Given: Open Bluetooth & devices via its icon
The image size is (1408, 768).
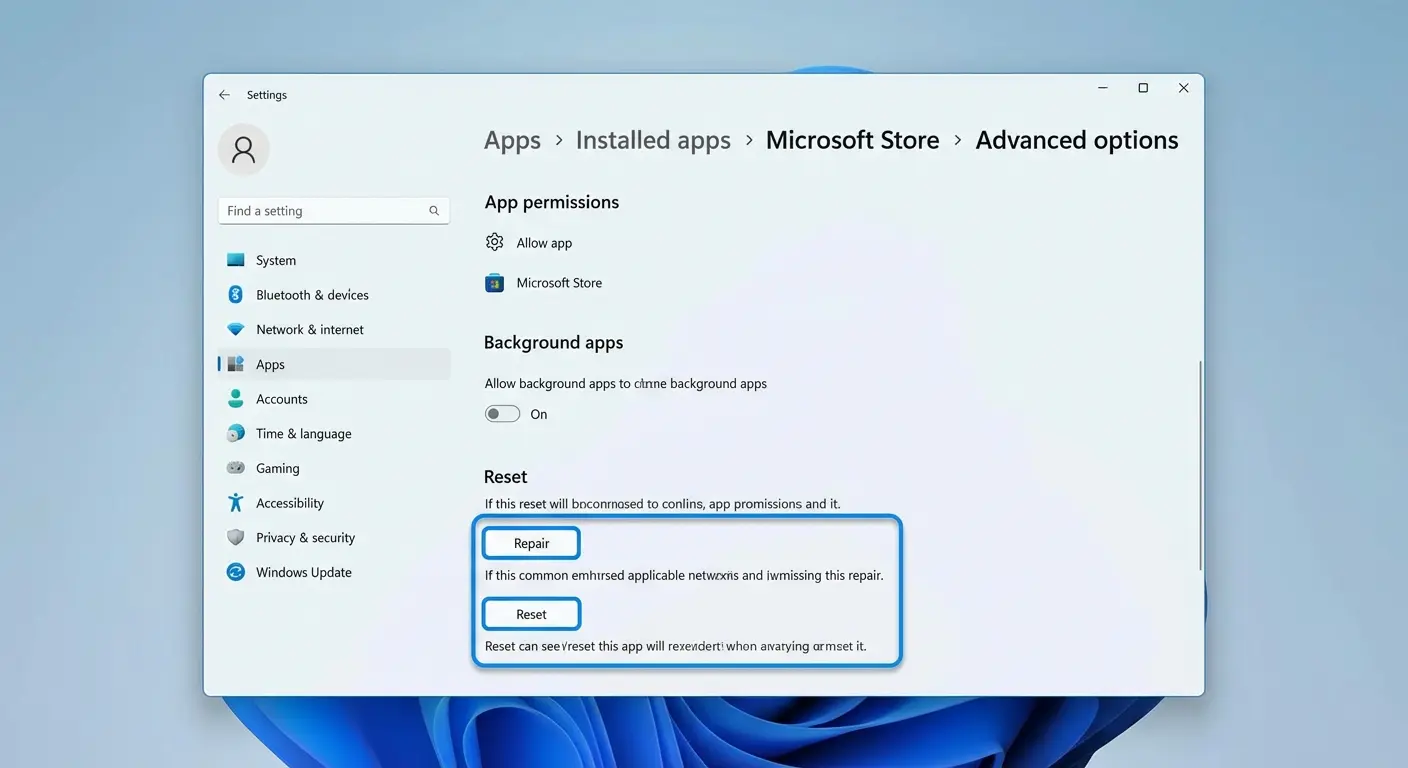Looking at the screenshot, I should click(x=236, y=295).
